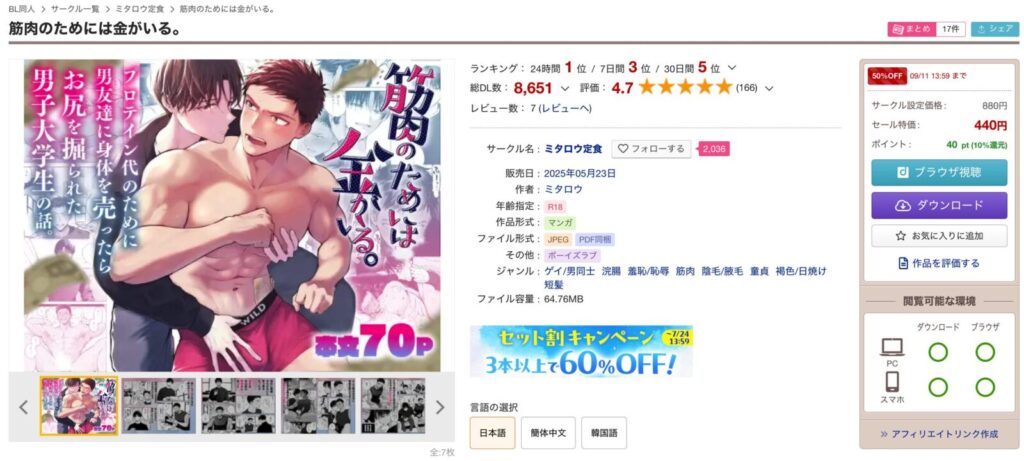Click the セット割キャンペーン 60%OFF banner

(x=581, y=351)
